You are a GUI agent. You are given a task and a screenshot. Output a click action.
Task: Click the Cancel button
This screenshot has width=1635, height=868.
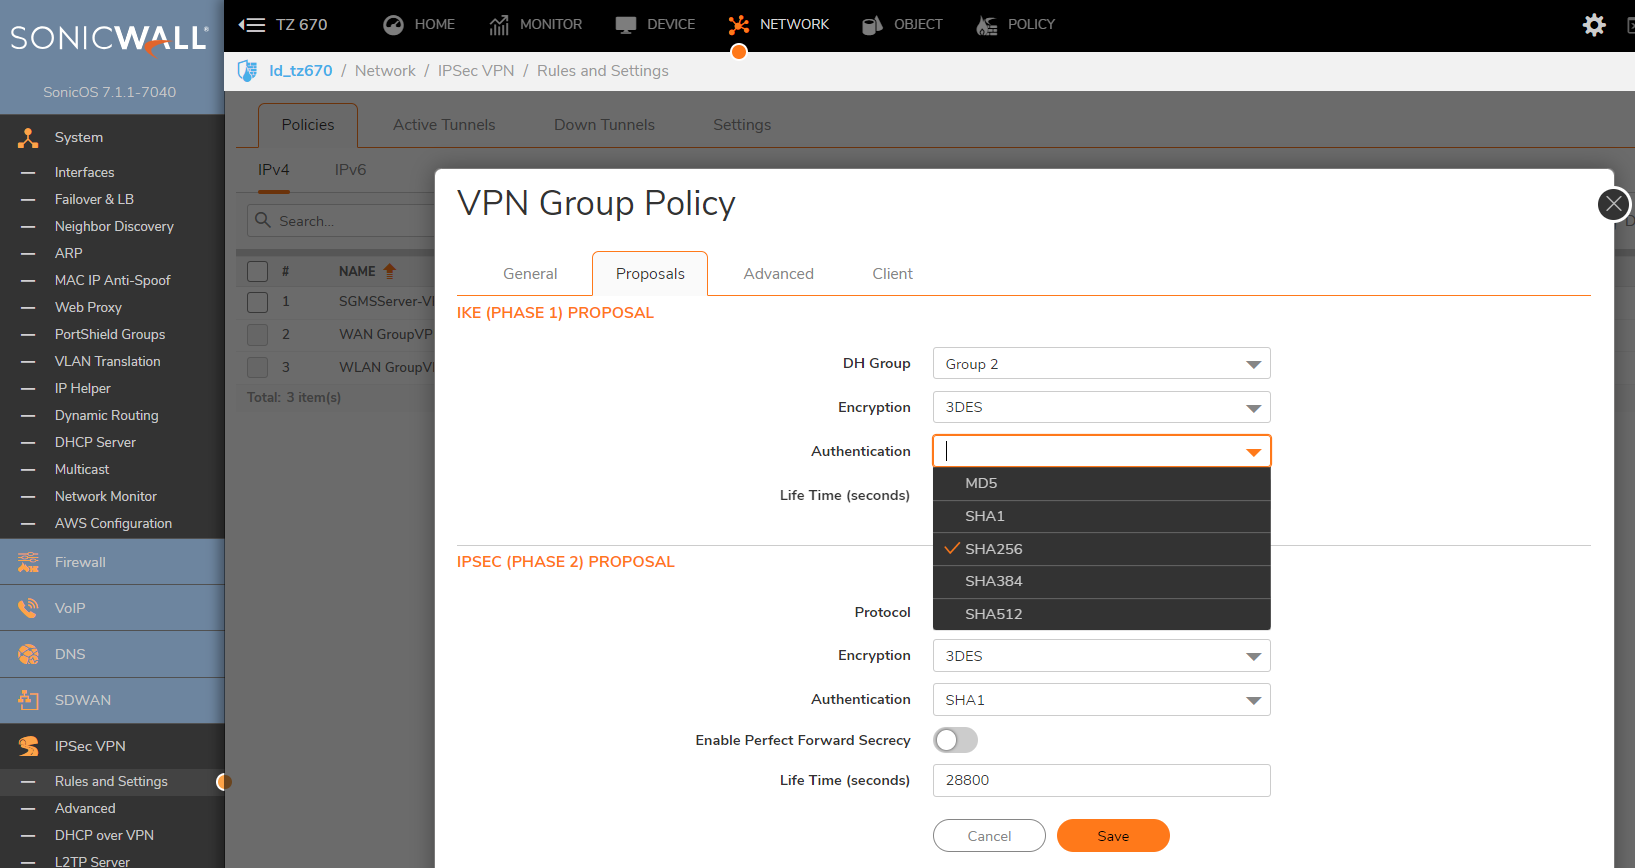click(989, 836)
